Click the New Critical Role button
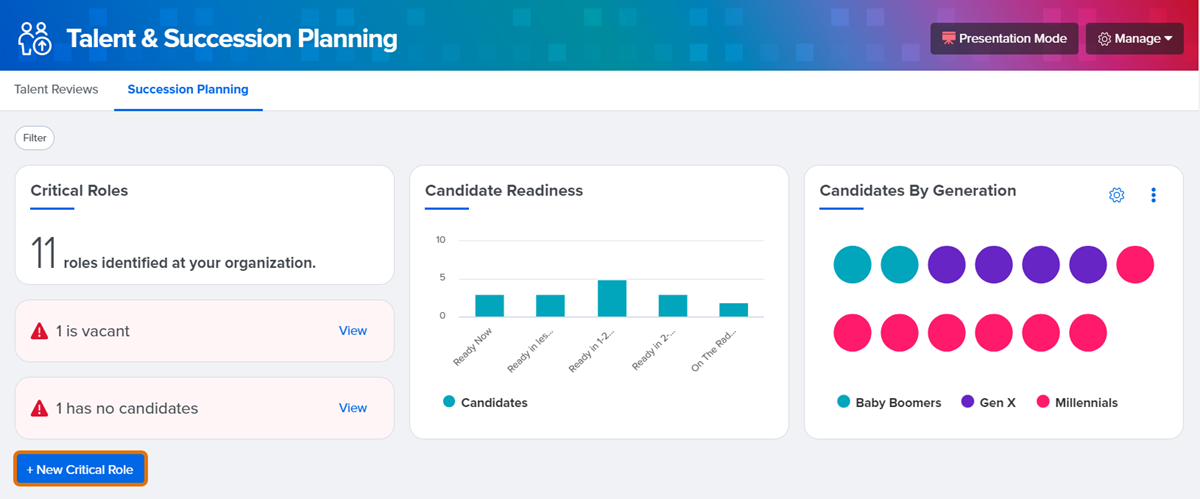The image size is (1200, 499). click(80, 469)
